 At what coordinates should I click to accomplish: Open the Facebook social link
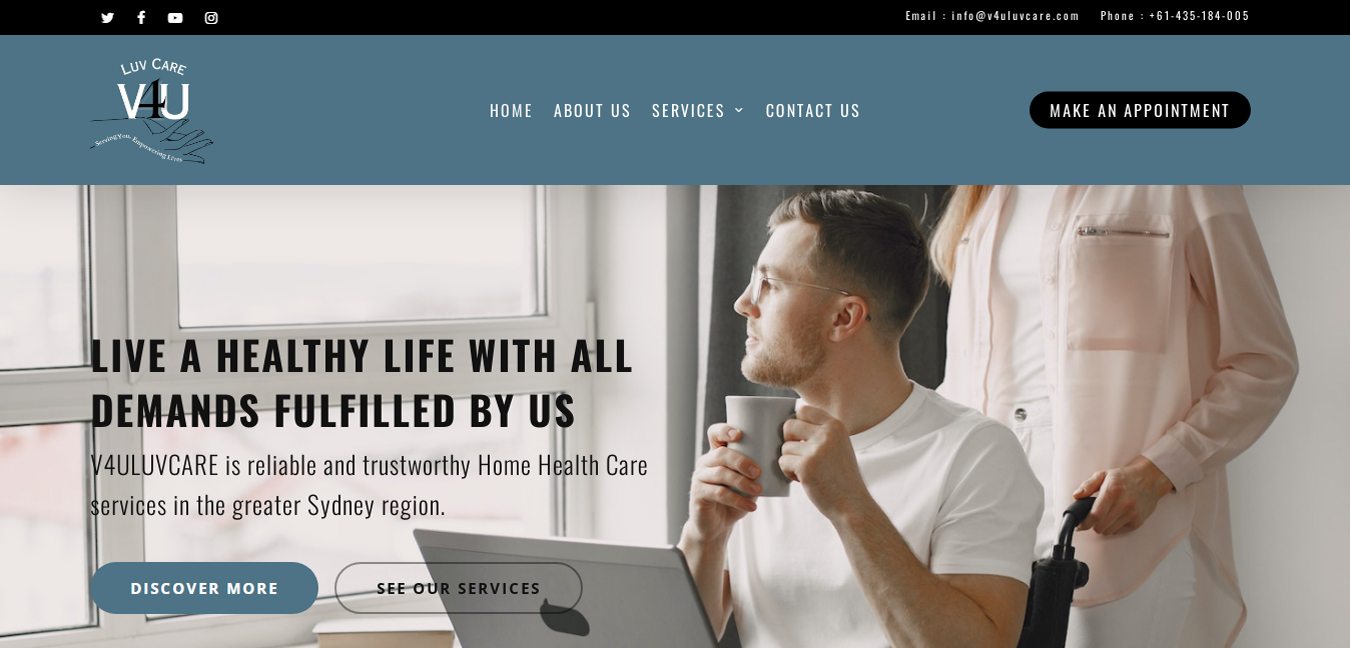click(x=141, y=18)
